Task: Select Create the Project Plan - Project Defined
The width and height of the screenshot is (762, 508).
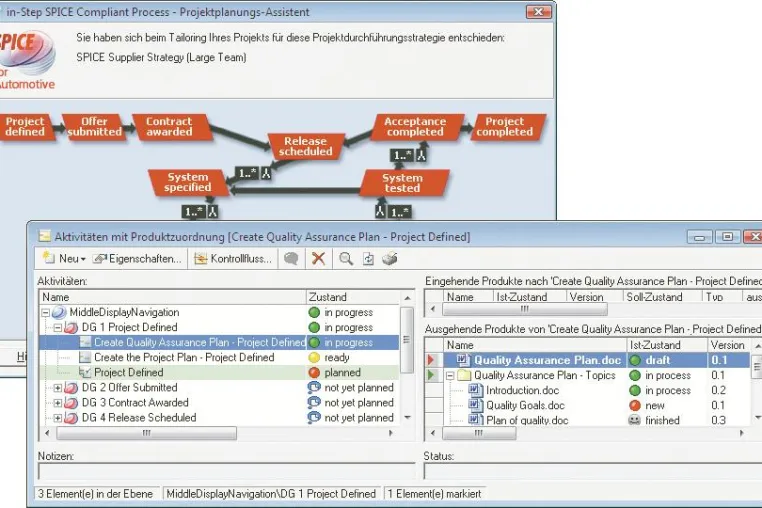Action: 184,357
